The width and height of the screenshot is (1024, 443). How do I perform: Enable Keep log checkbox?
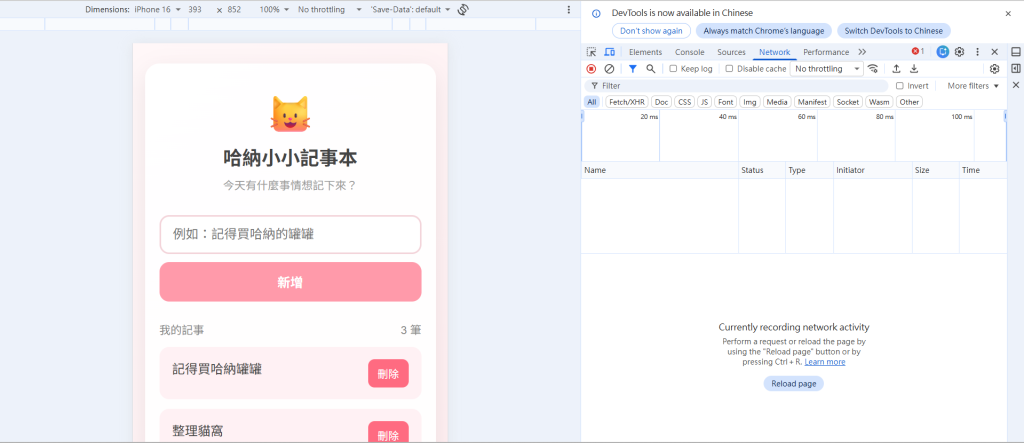673,69
